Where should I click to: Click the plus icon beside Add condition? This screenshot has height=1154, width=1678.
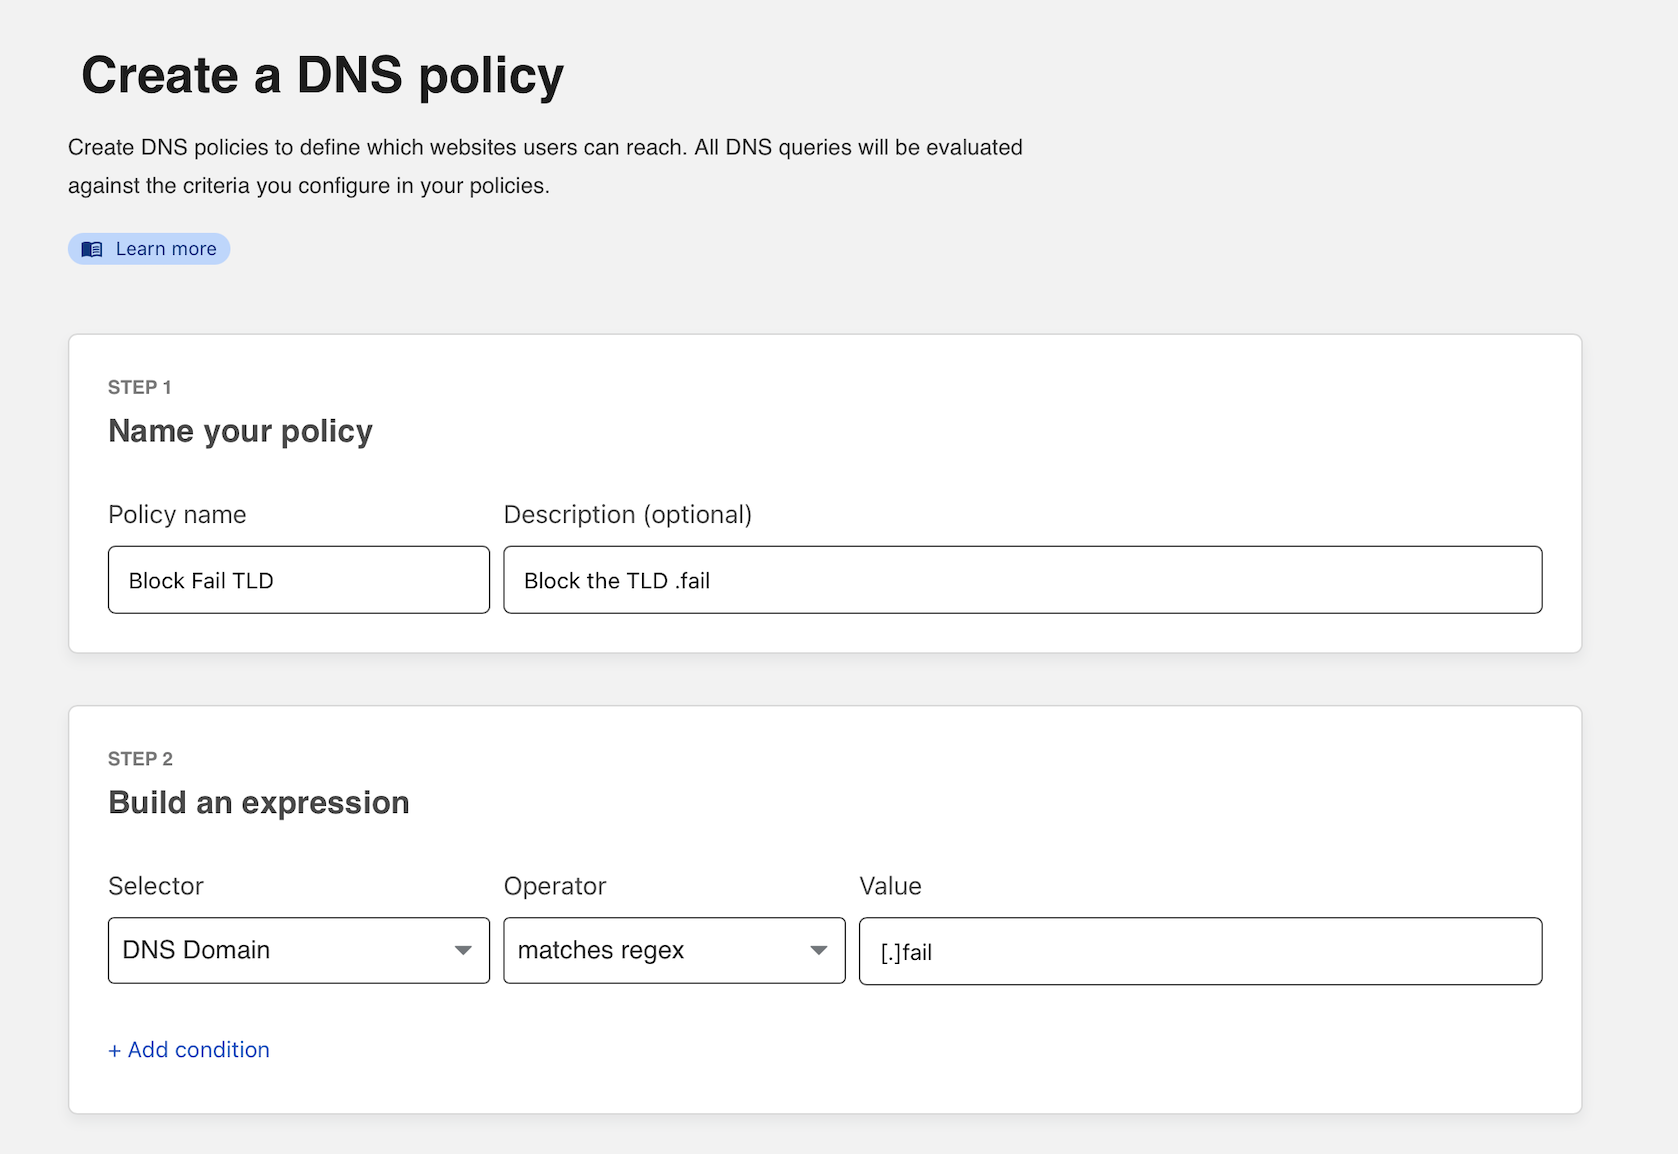(114, 1049)
